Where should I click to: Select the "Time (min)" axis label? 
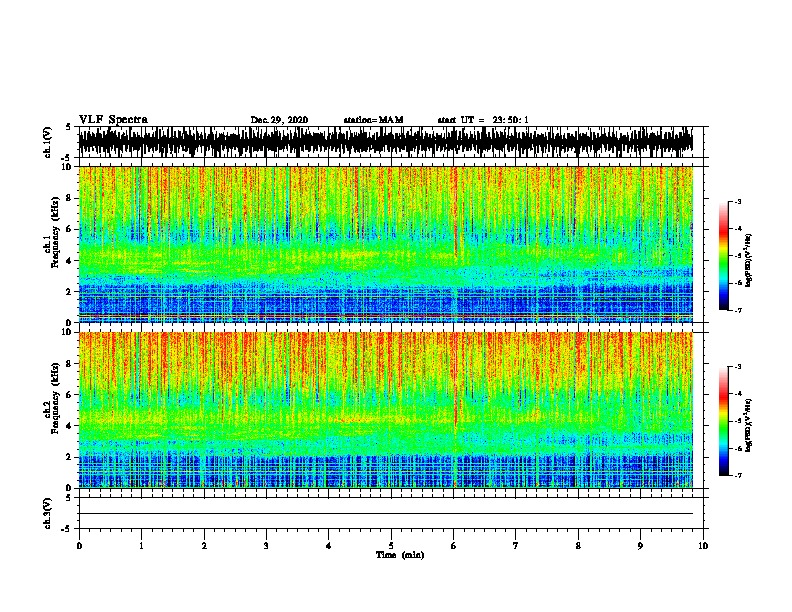click(x=400, y=555)
